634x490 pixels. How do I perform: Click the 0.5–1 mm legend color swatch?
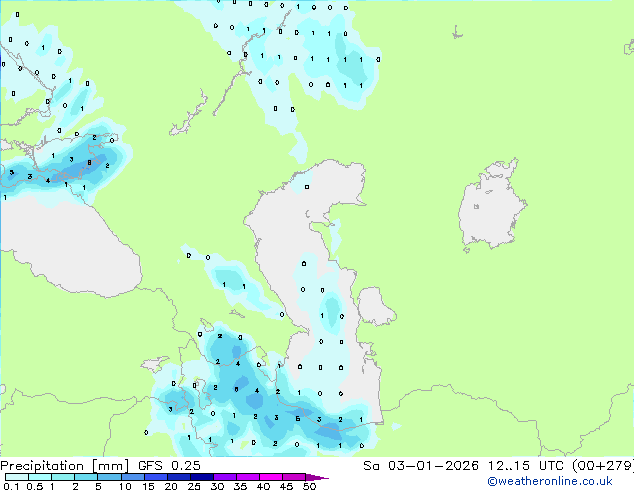tap(40, 477)
